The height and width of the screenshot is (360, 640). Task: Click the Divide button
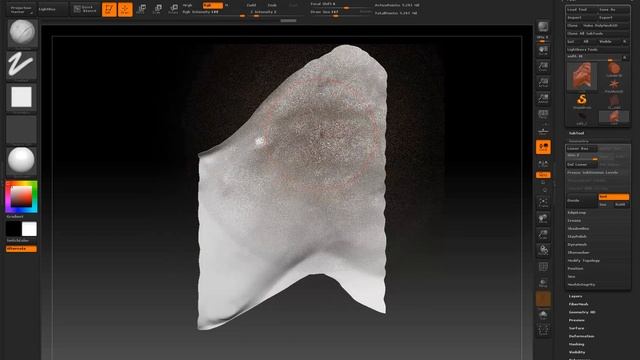[x=582, y=200]
